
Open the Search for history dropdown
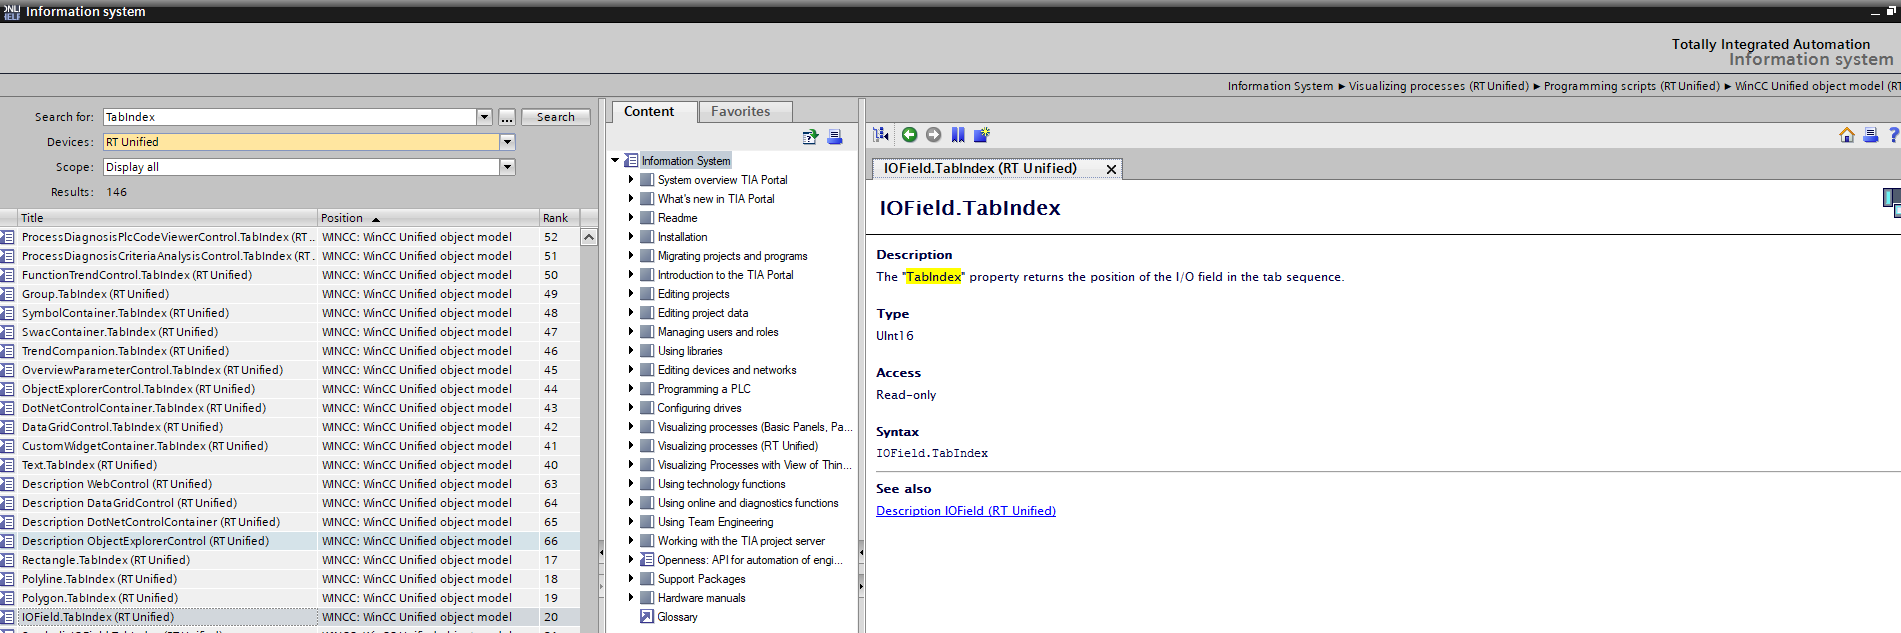click(484, 117)
